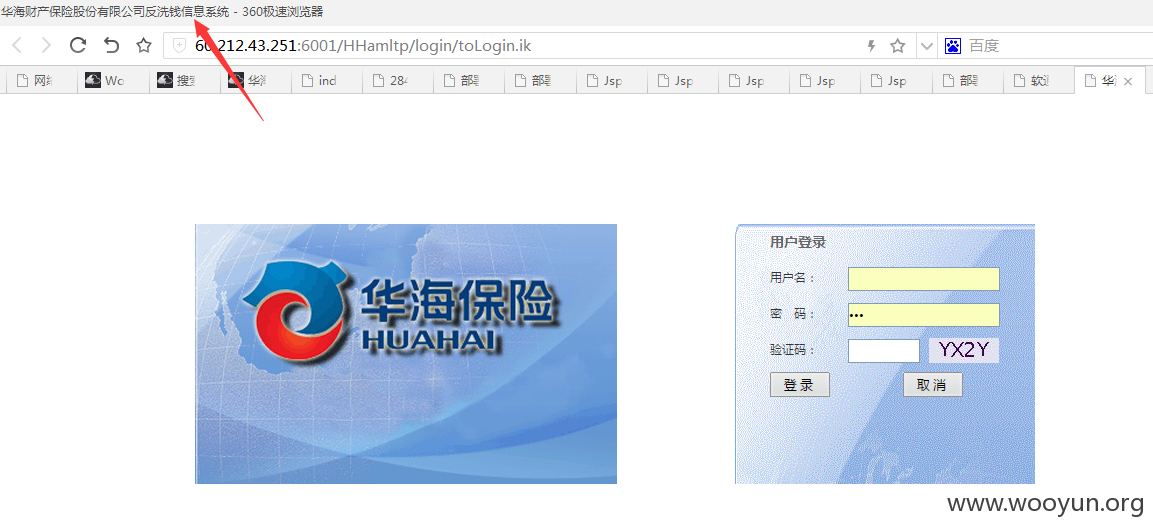This screenshot has height=532, width=1153.
Task: Click the 密码 password field
Action: 924,315
